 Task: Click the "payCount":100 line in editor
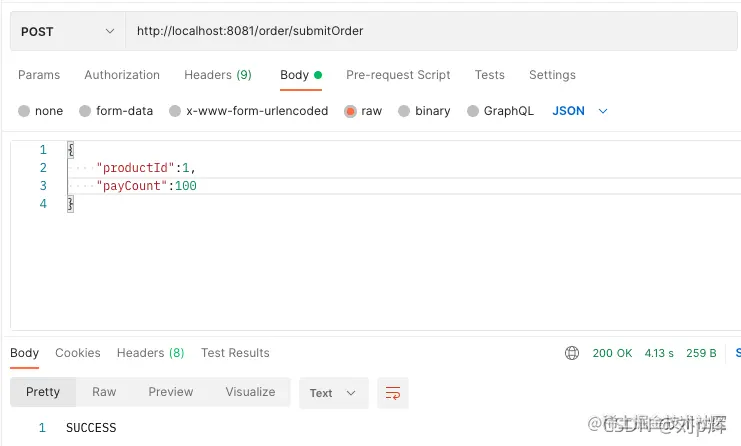point(146,186)
